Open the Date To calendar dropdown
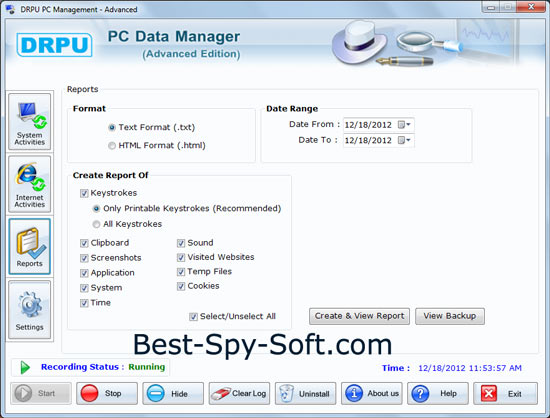 pos(404,140)
